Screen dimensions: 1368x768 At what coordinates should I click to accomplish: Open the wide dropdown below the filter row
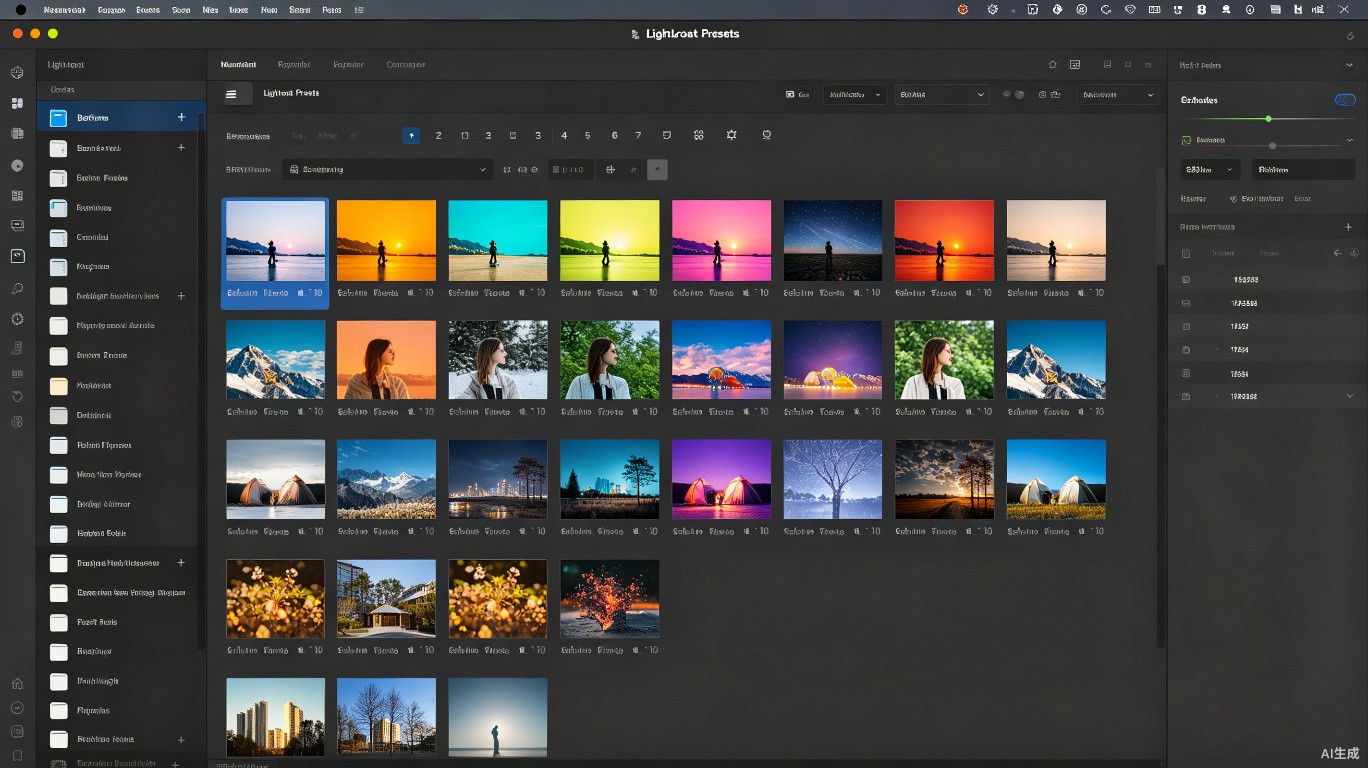click(x=387, y=170)
